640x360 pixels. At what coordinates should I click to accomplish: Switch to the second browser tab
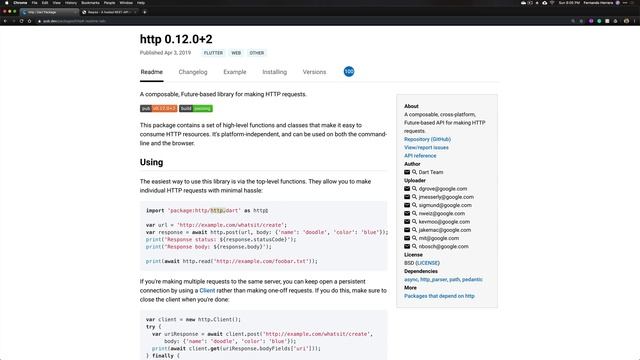109,12
